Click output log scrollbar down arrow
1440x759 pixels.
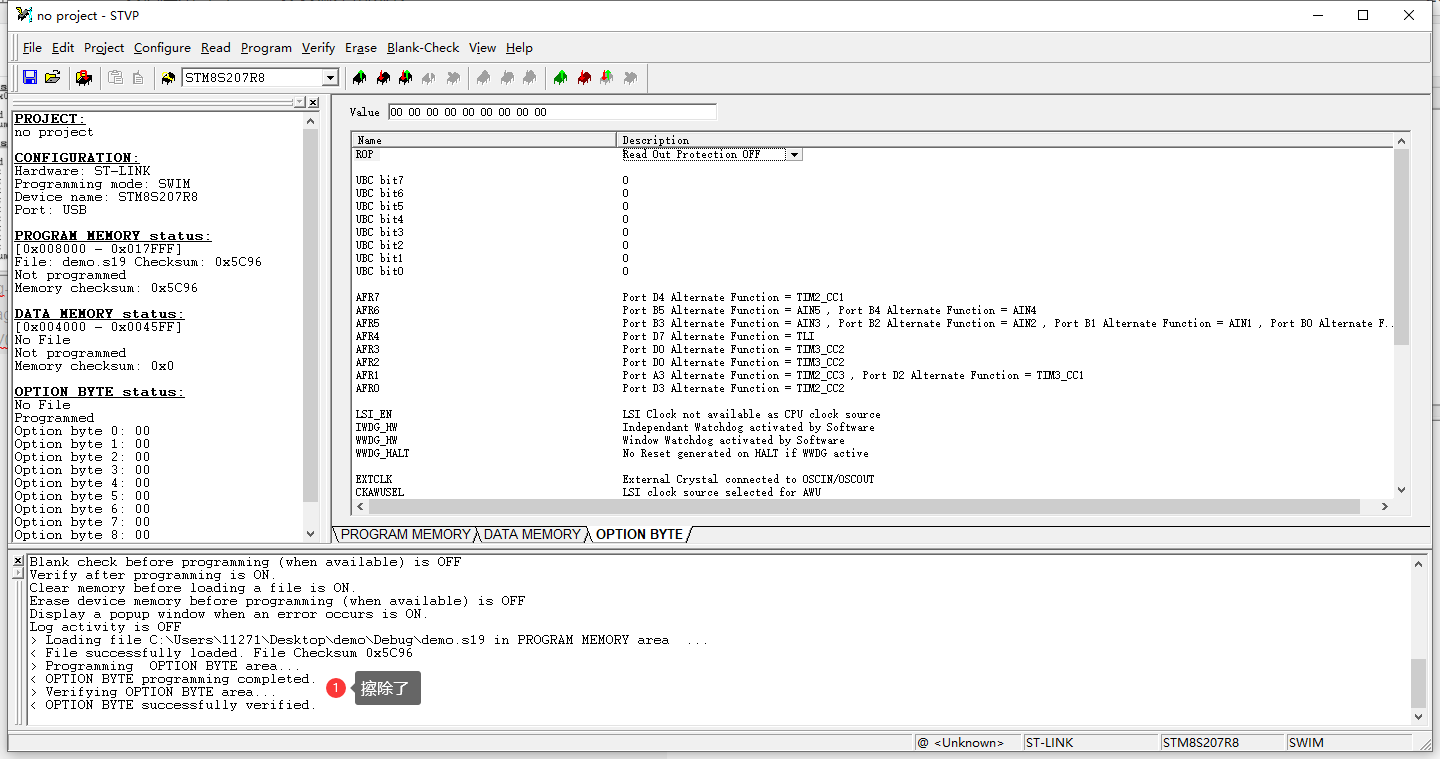(1418, 716)
